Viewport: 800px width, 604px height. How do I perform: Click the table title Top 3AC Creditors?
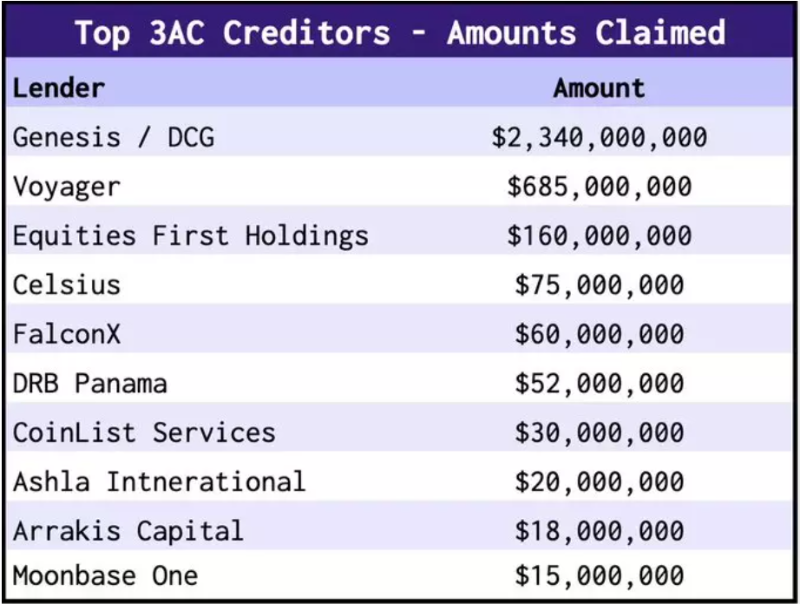[x=399, y=32]
